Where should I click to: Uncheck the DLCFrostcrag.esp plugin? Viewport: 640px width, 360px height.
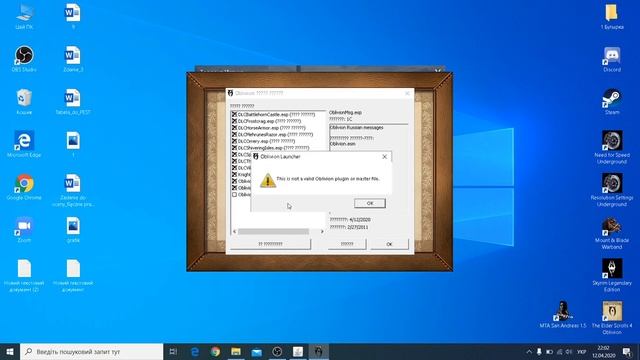(234, 121)
